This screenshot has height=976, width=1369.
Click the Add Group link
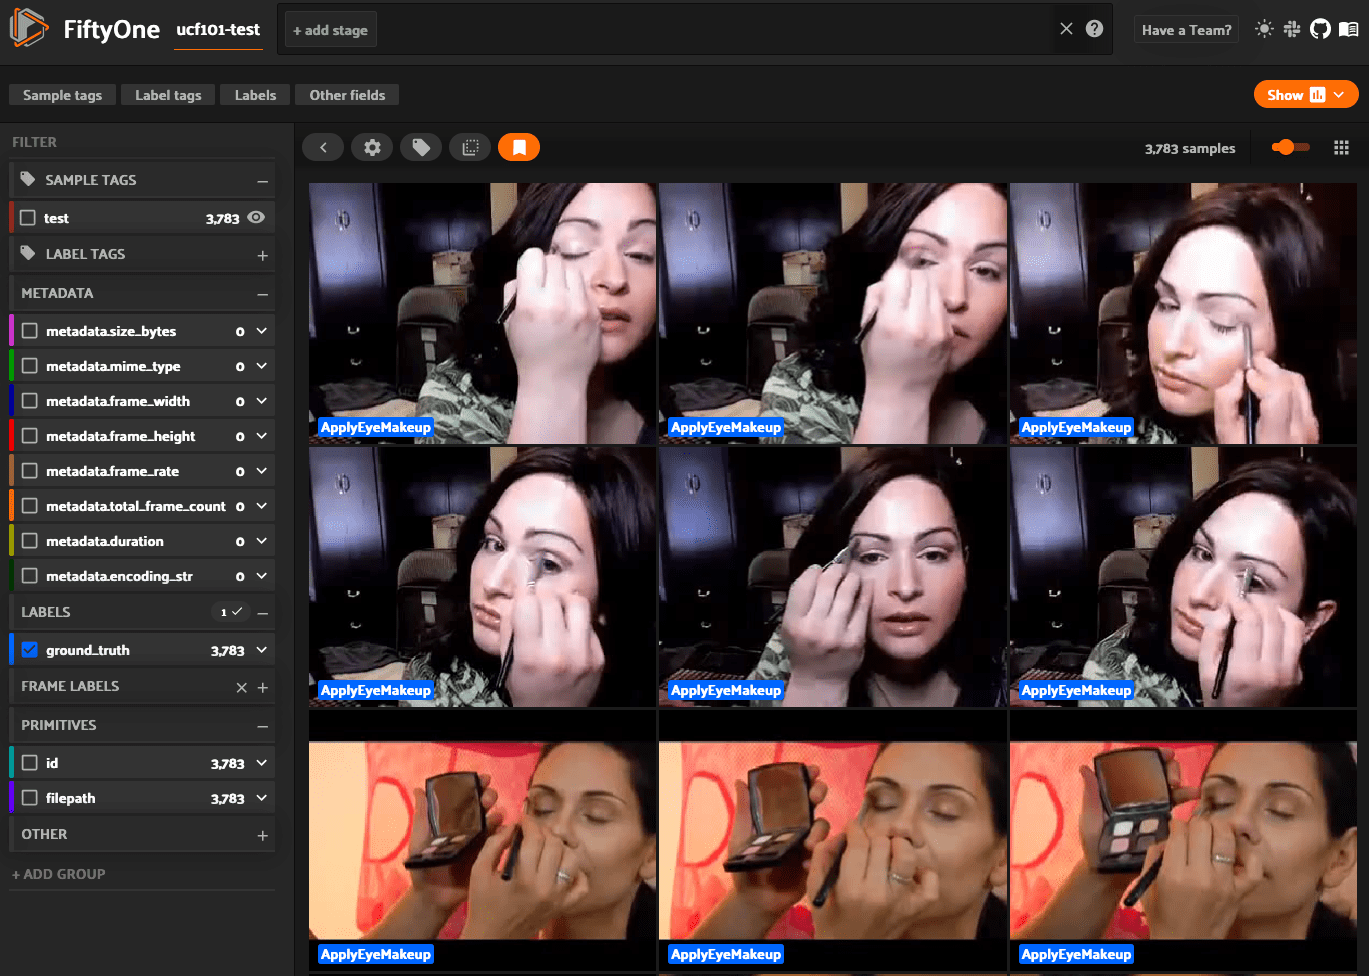[59, 874]
